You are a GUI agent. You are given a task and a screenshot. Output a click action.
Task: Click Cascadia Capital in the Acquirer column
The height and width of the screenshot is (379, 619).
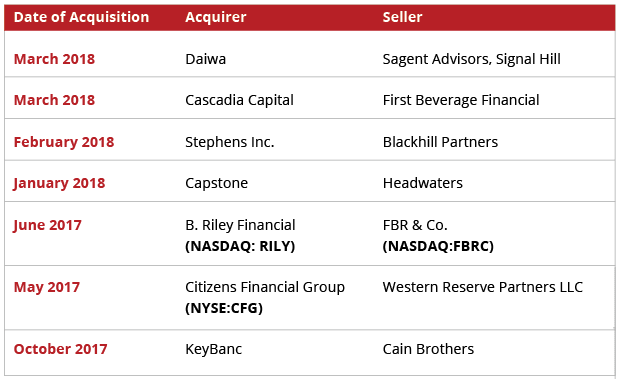point(239,100)
